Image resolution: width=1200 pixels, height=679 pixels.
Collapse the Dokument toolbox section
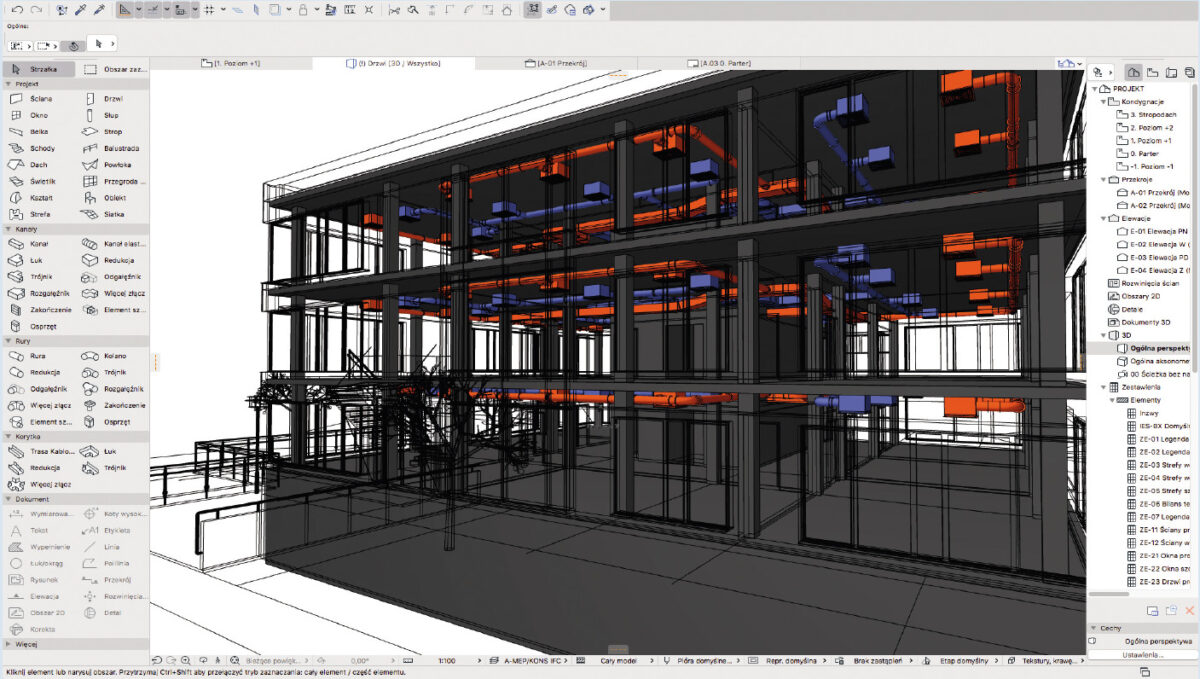coord(8,499)
